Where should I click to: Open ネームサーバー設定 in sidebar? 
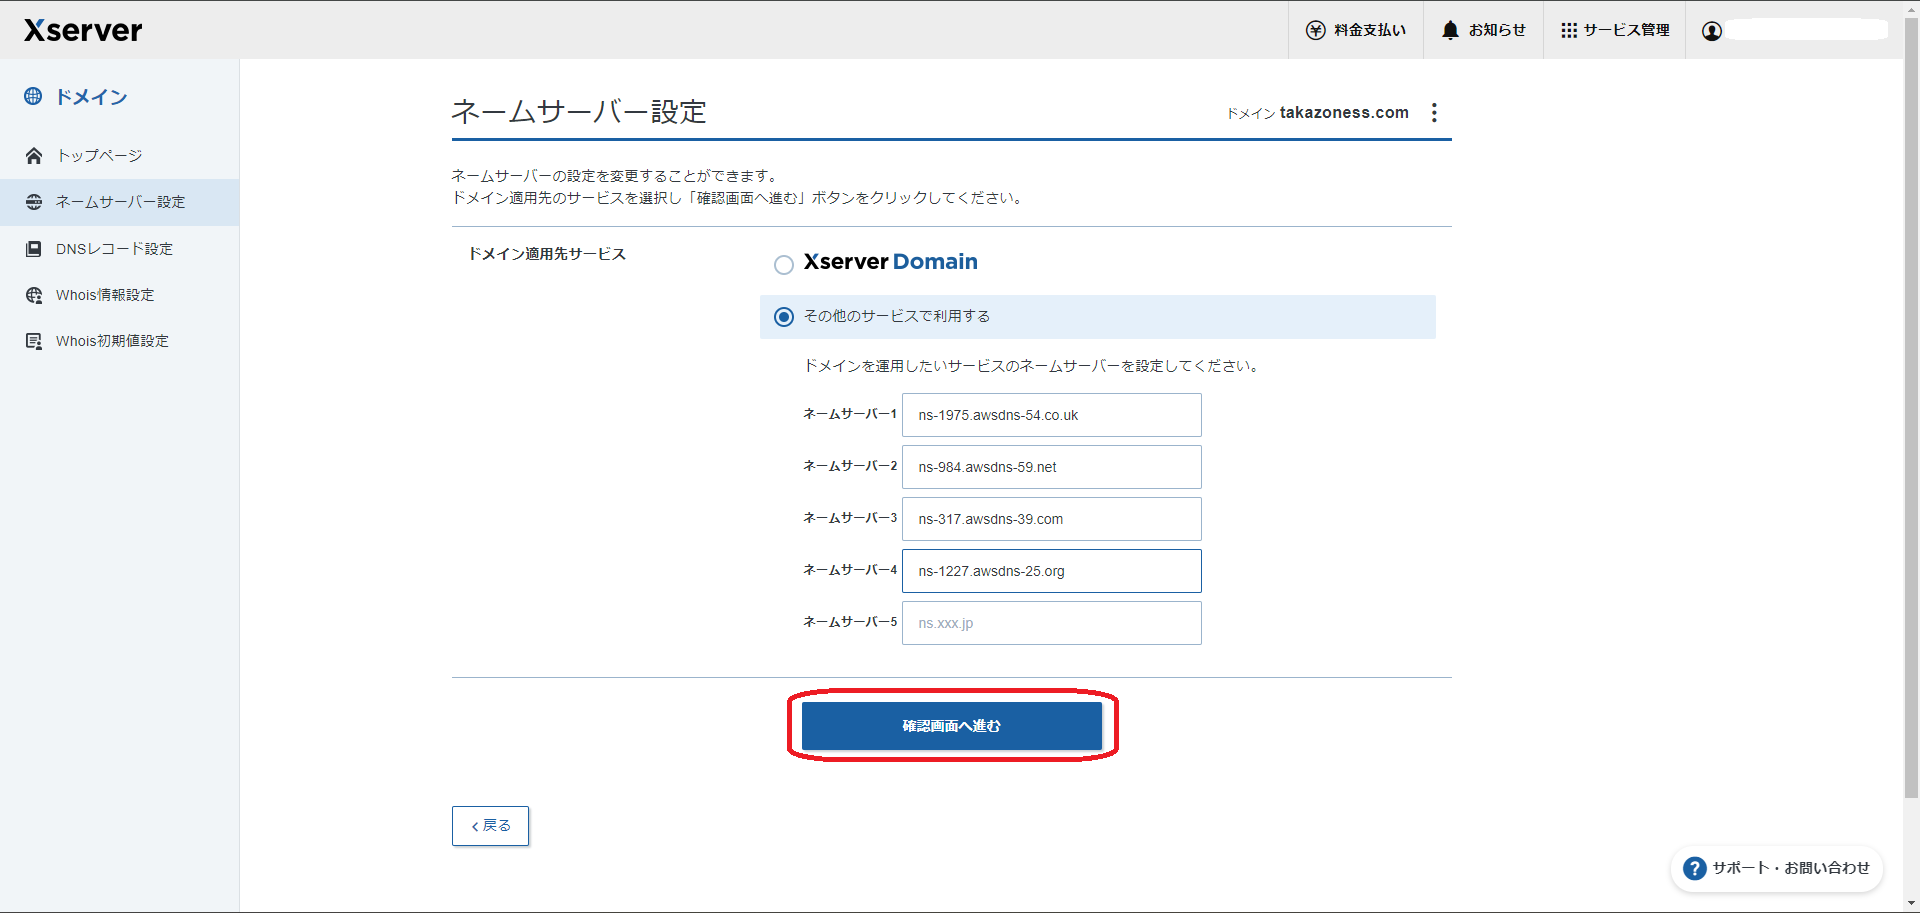point(120,202)
